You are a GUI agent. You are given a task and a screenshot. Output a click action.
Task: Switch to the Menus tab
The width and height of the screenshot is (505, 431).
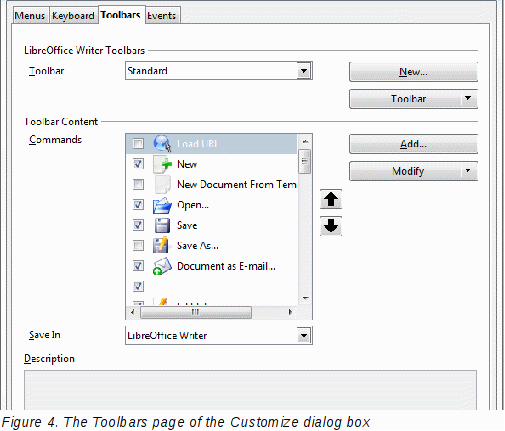[x=30, y=16]
